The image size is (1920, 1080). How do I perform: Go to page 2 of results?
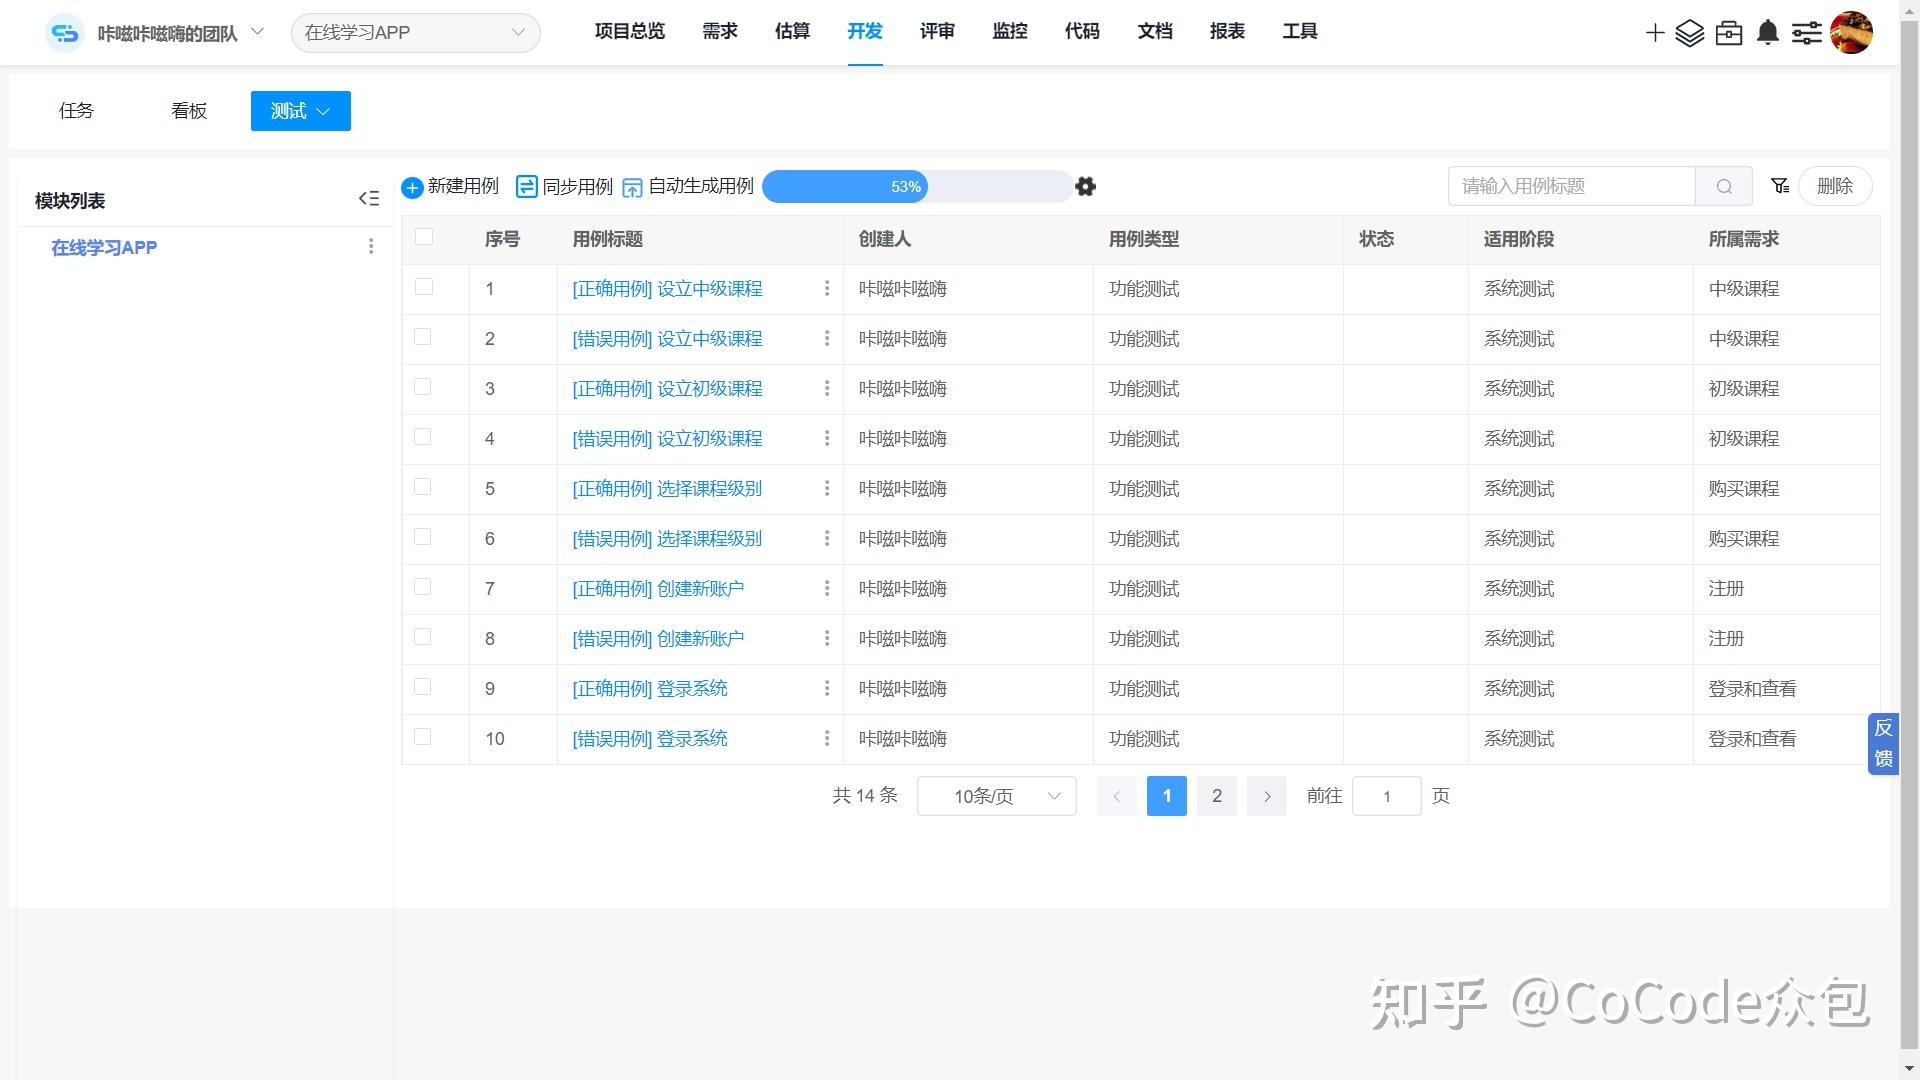1216,796
